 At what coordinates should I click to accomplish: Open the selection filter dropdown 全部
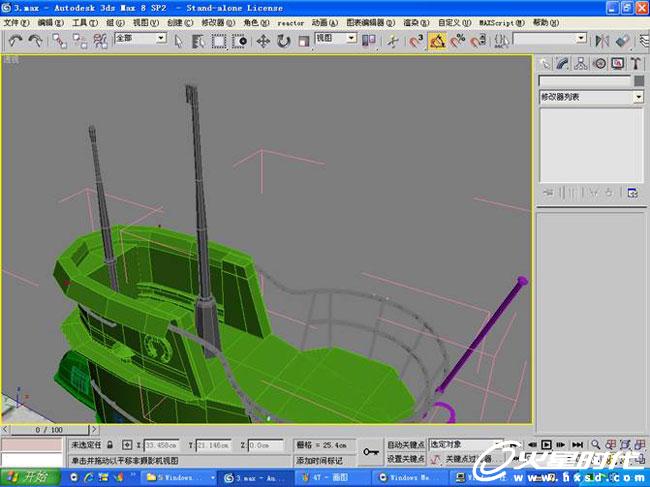(x=161, y=39)
